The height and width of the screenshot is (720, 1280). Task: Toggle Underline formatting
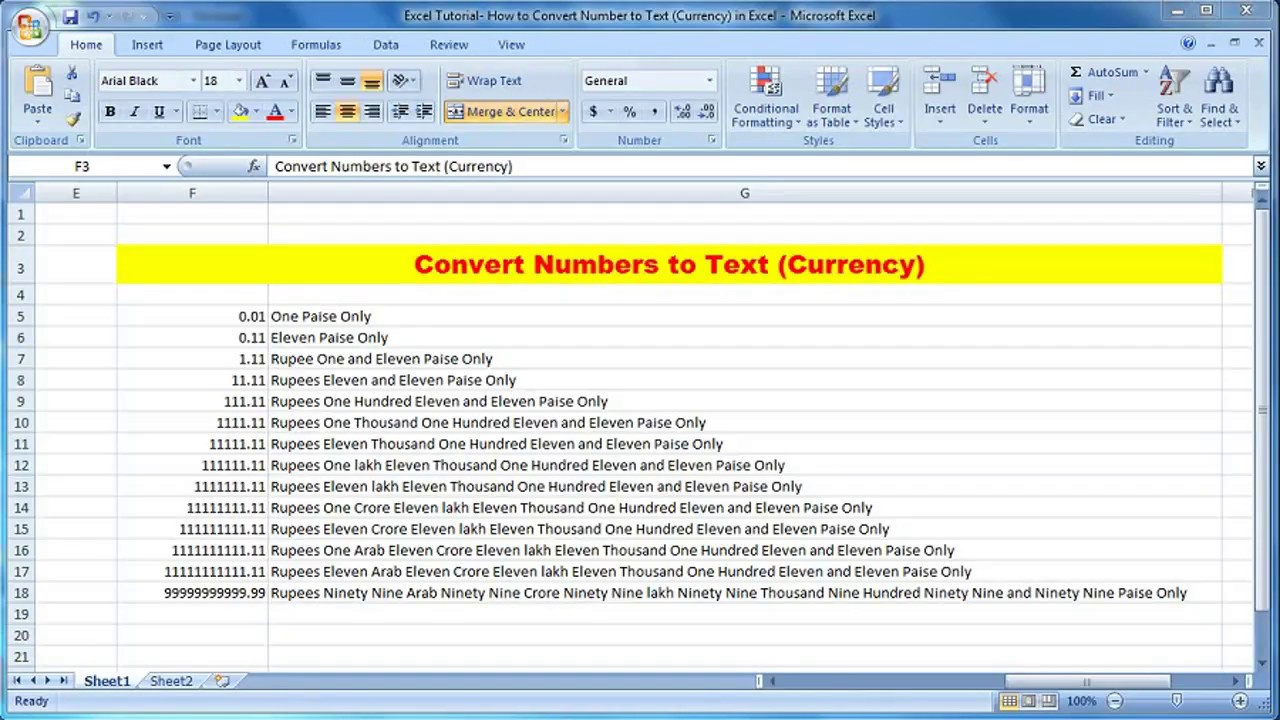click(x=158, y=112)
